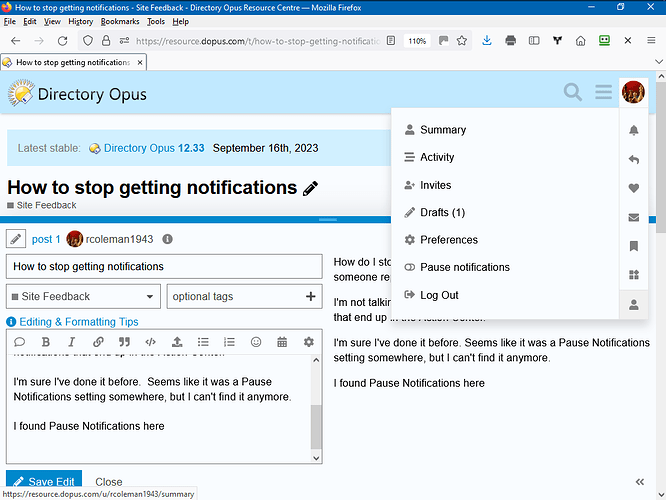Click the quote whole post speech bubble icon
The height and width of the screenshot is (500, 666).
pyautogui.click(x=20, y=342)
